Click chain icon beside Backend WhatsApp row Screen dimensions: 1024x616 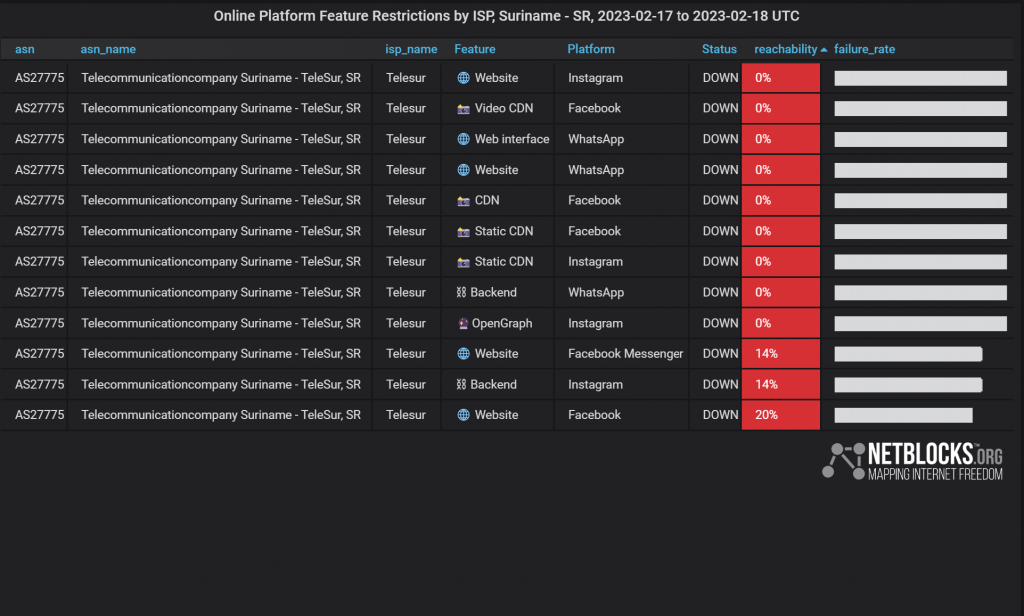click(461, 293)
